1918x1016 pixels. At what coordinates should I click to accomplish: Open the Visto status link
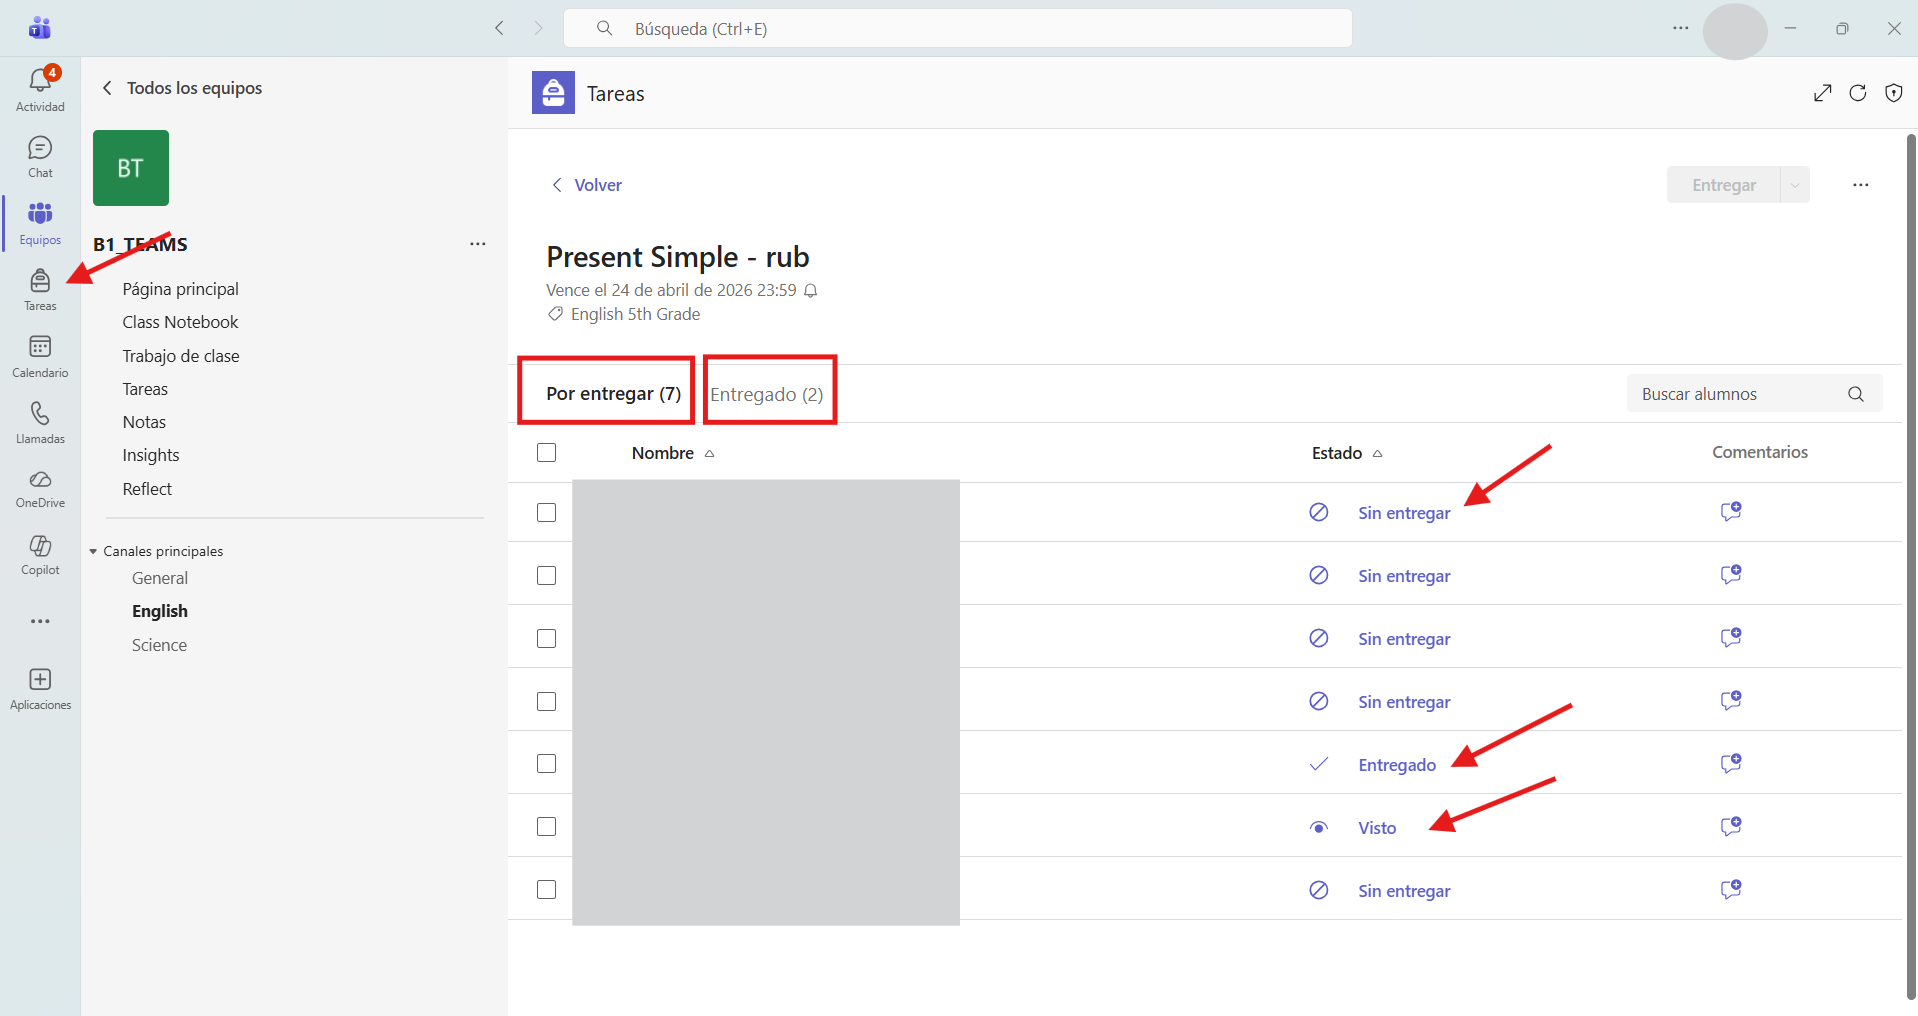click(x=1377, y=828)
